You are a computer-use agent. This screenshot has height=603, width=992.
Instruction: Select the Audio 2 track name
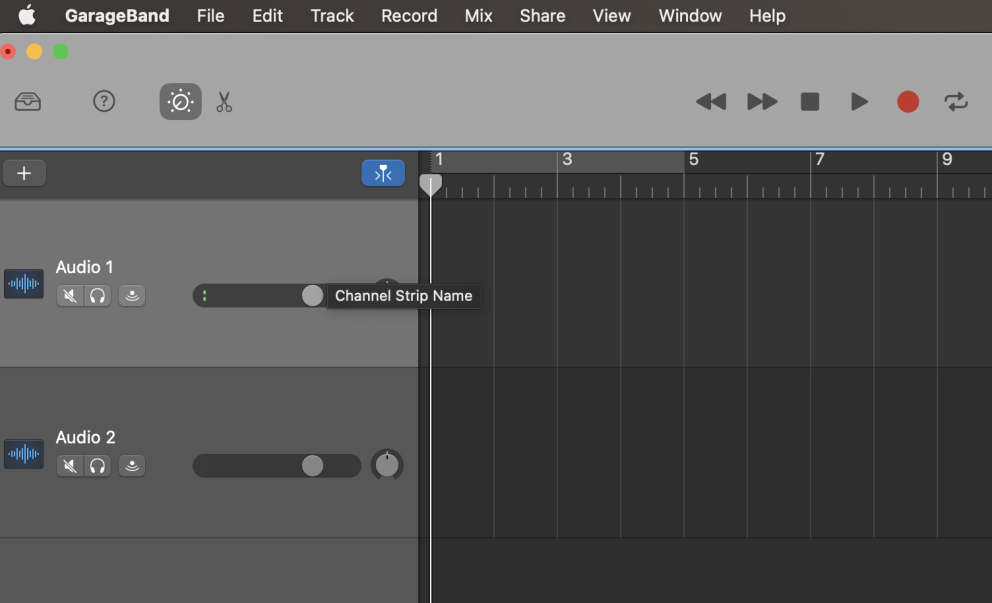coord(85,437)
